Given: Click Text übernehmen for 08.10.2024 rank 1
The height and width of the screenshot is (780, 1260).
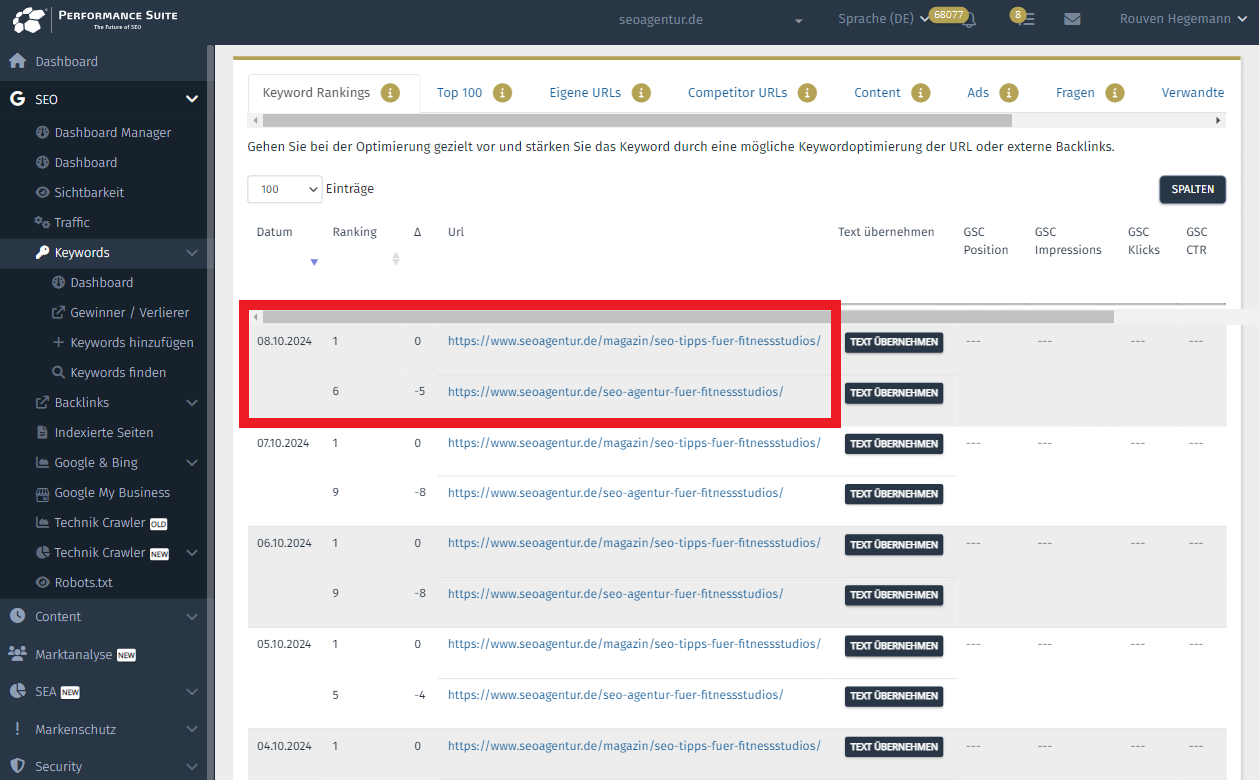Looking at the screenshot, I should (x=894, y=342).
